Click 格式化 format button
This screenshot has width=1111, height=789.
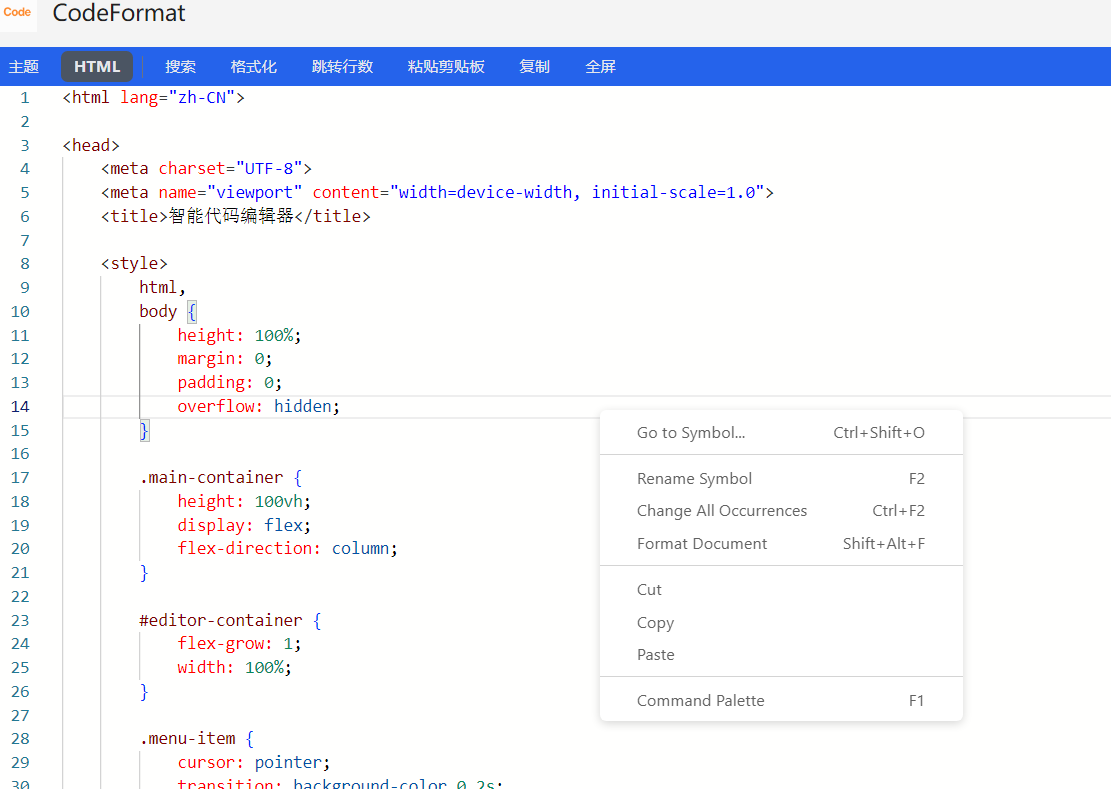[x=254, y=67]
